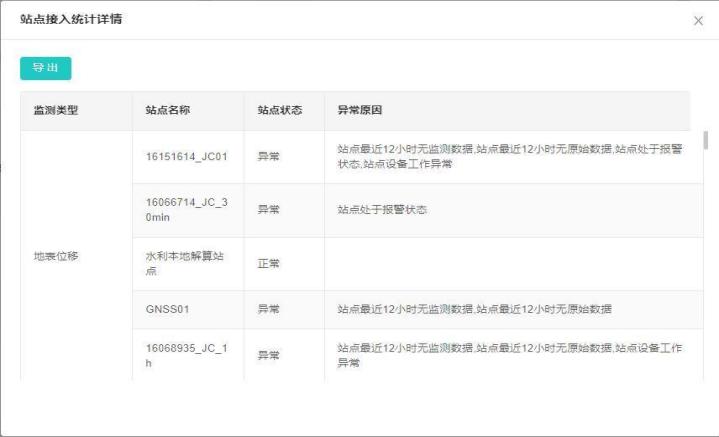Select station name 16066714_JC_30min
The image size is (719, 437).
[187, 210]
